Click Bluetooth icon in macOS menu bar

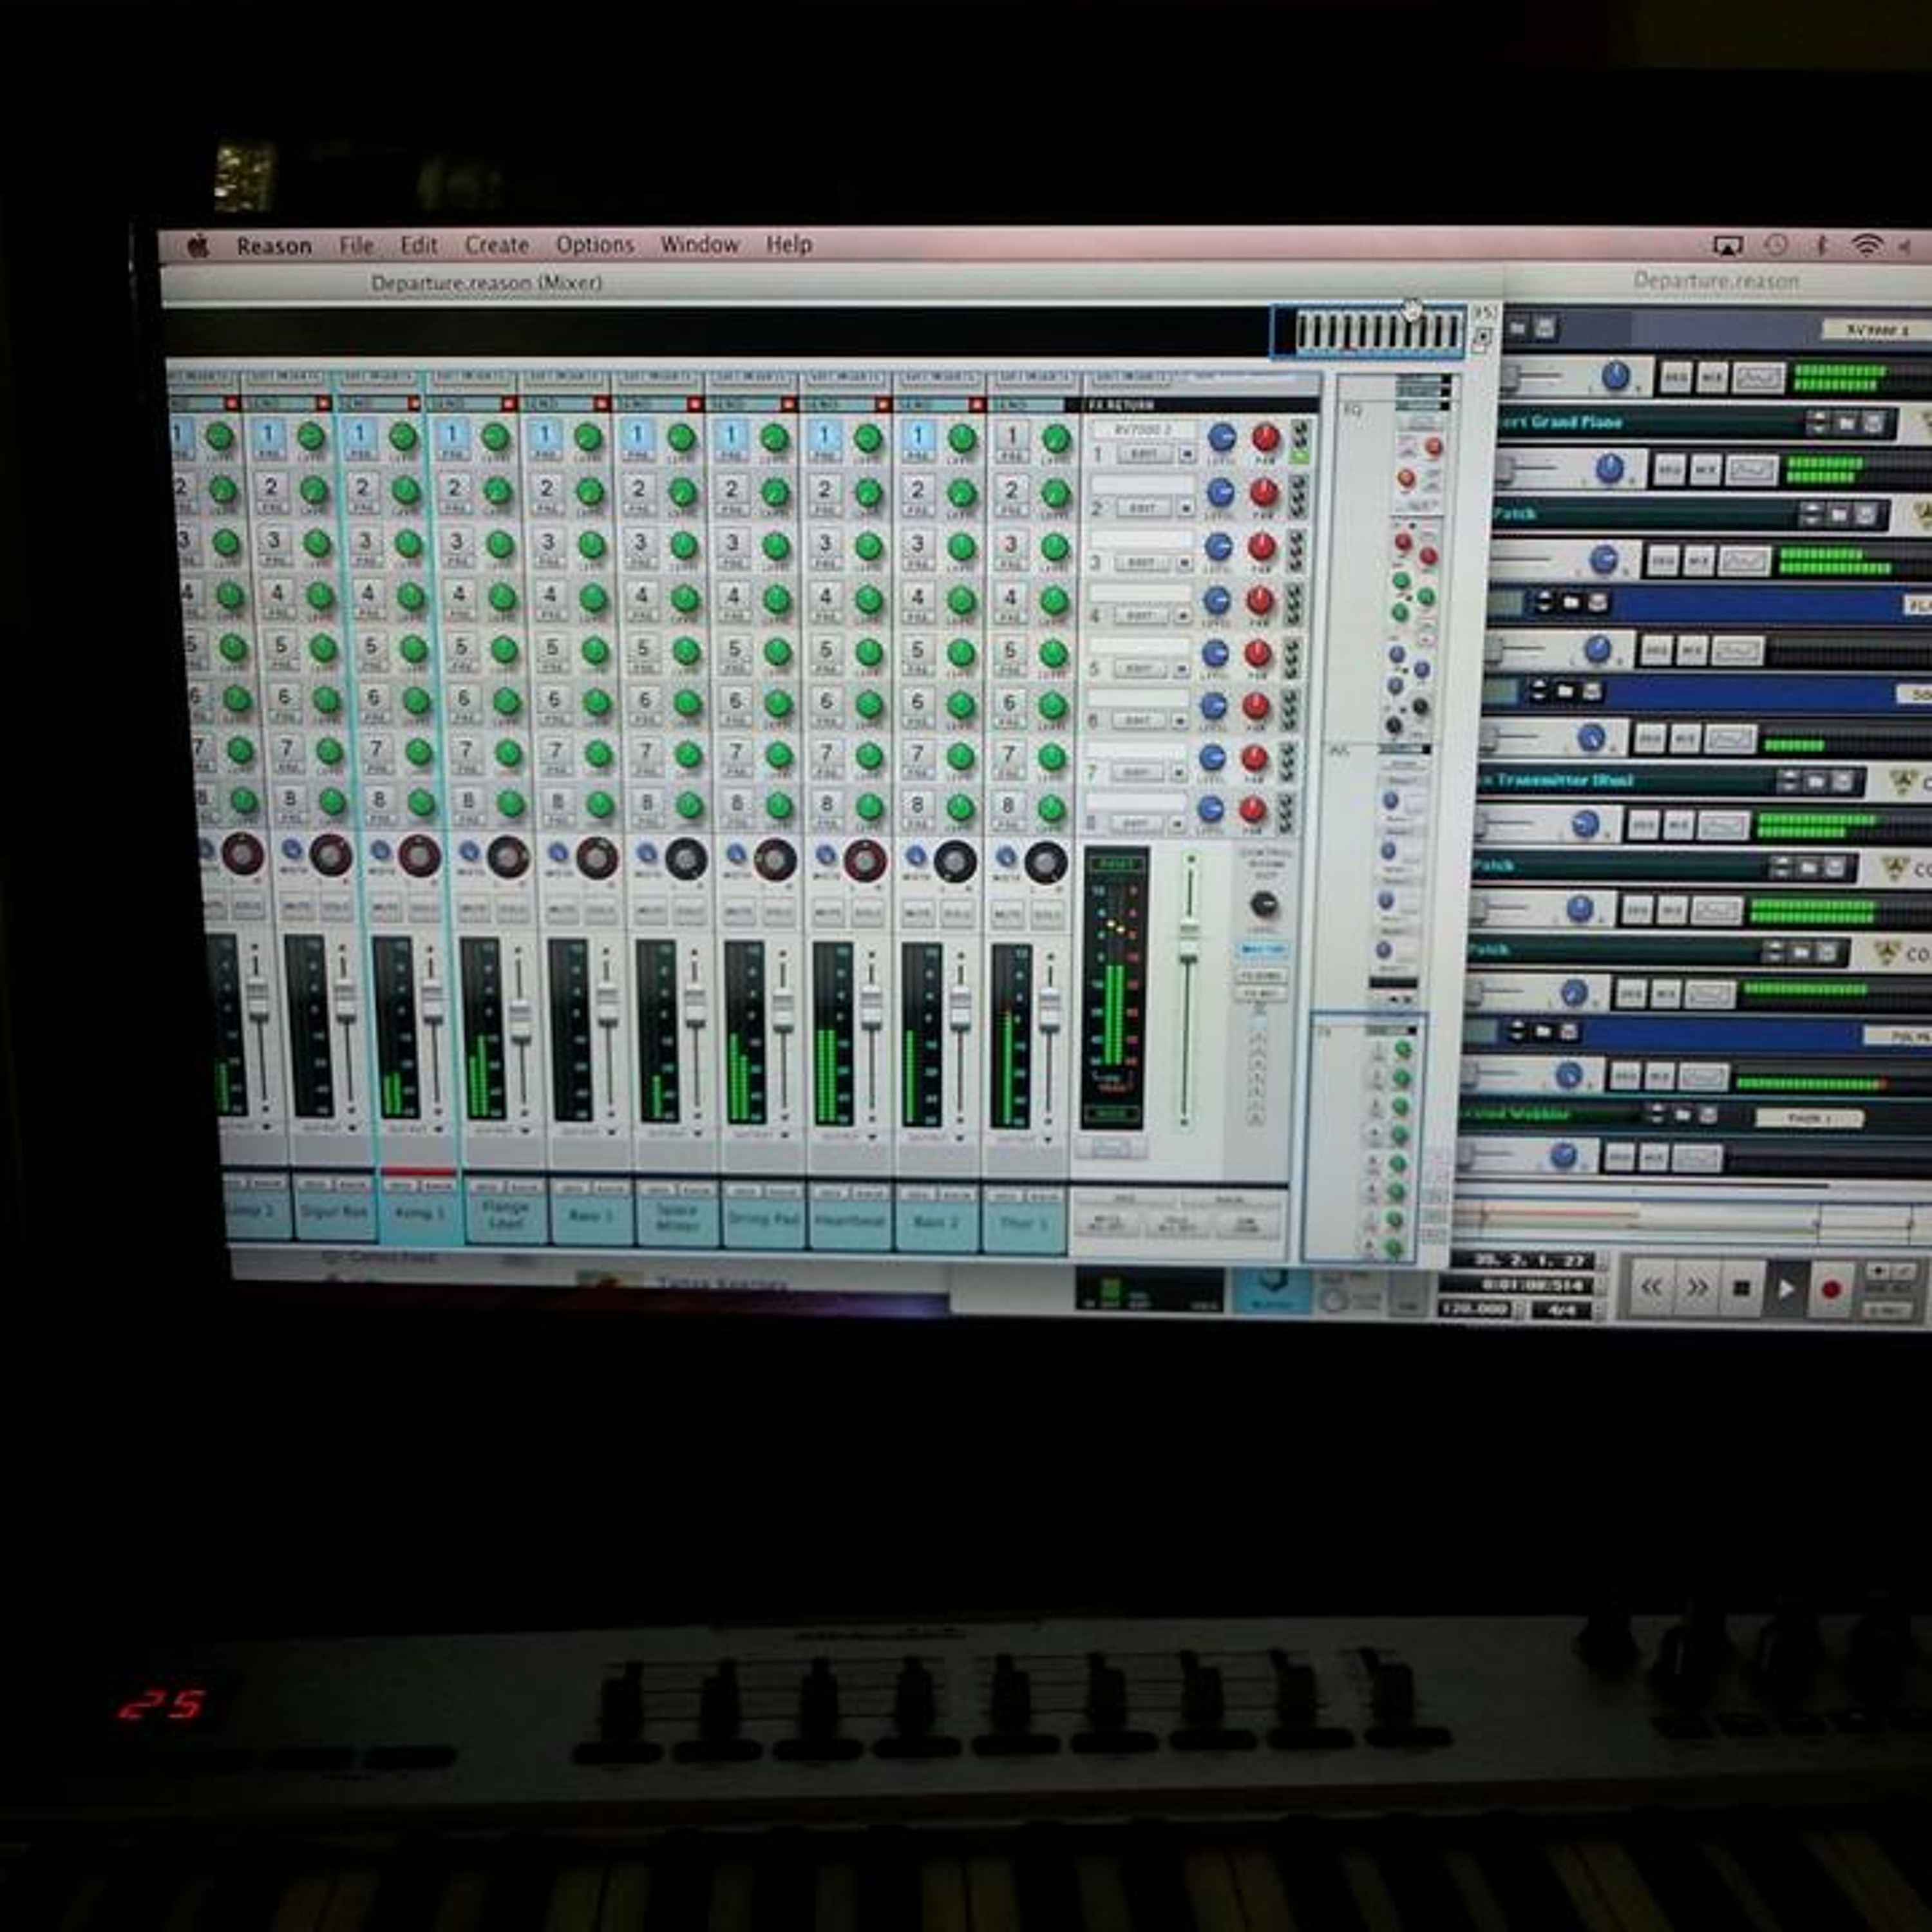[1821, 245]
